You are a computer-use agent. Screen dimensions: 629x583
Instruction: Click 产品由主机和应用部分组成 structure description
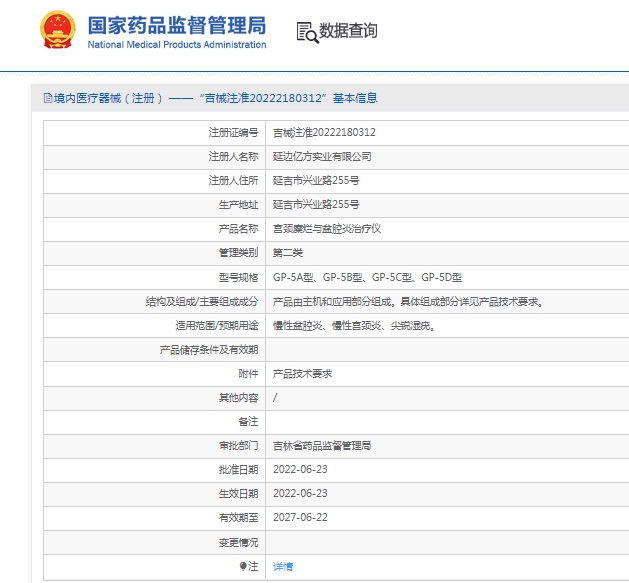[x=408, y=301]
